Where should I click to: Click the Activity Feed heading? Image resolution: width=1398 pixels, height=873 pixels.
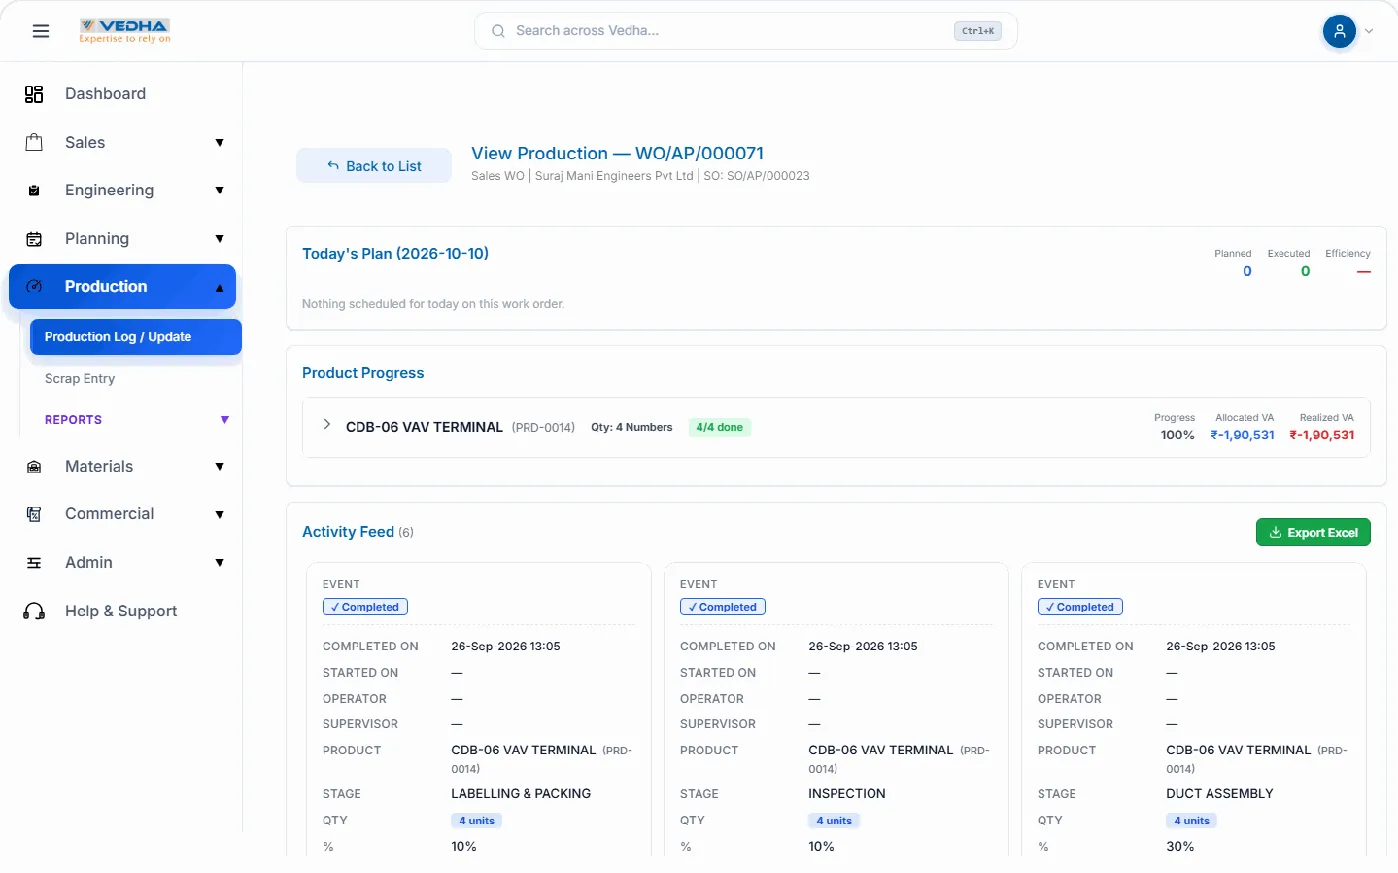348,532
